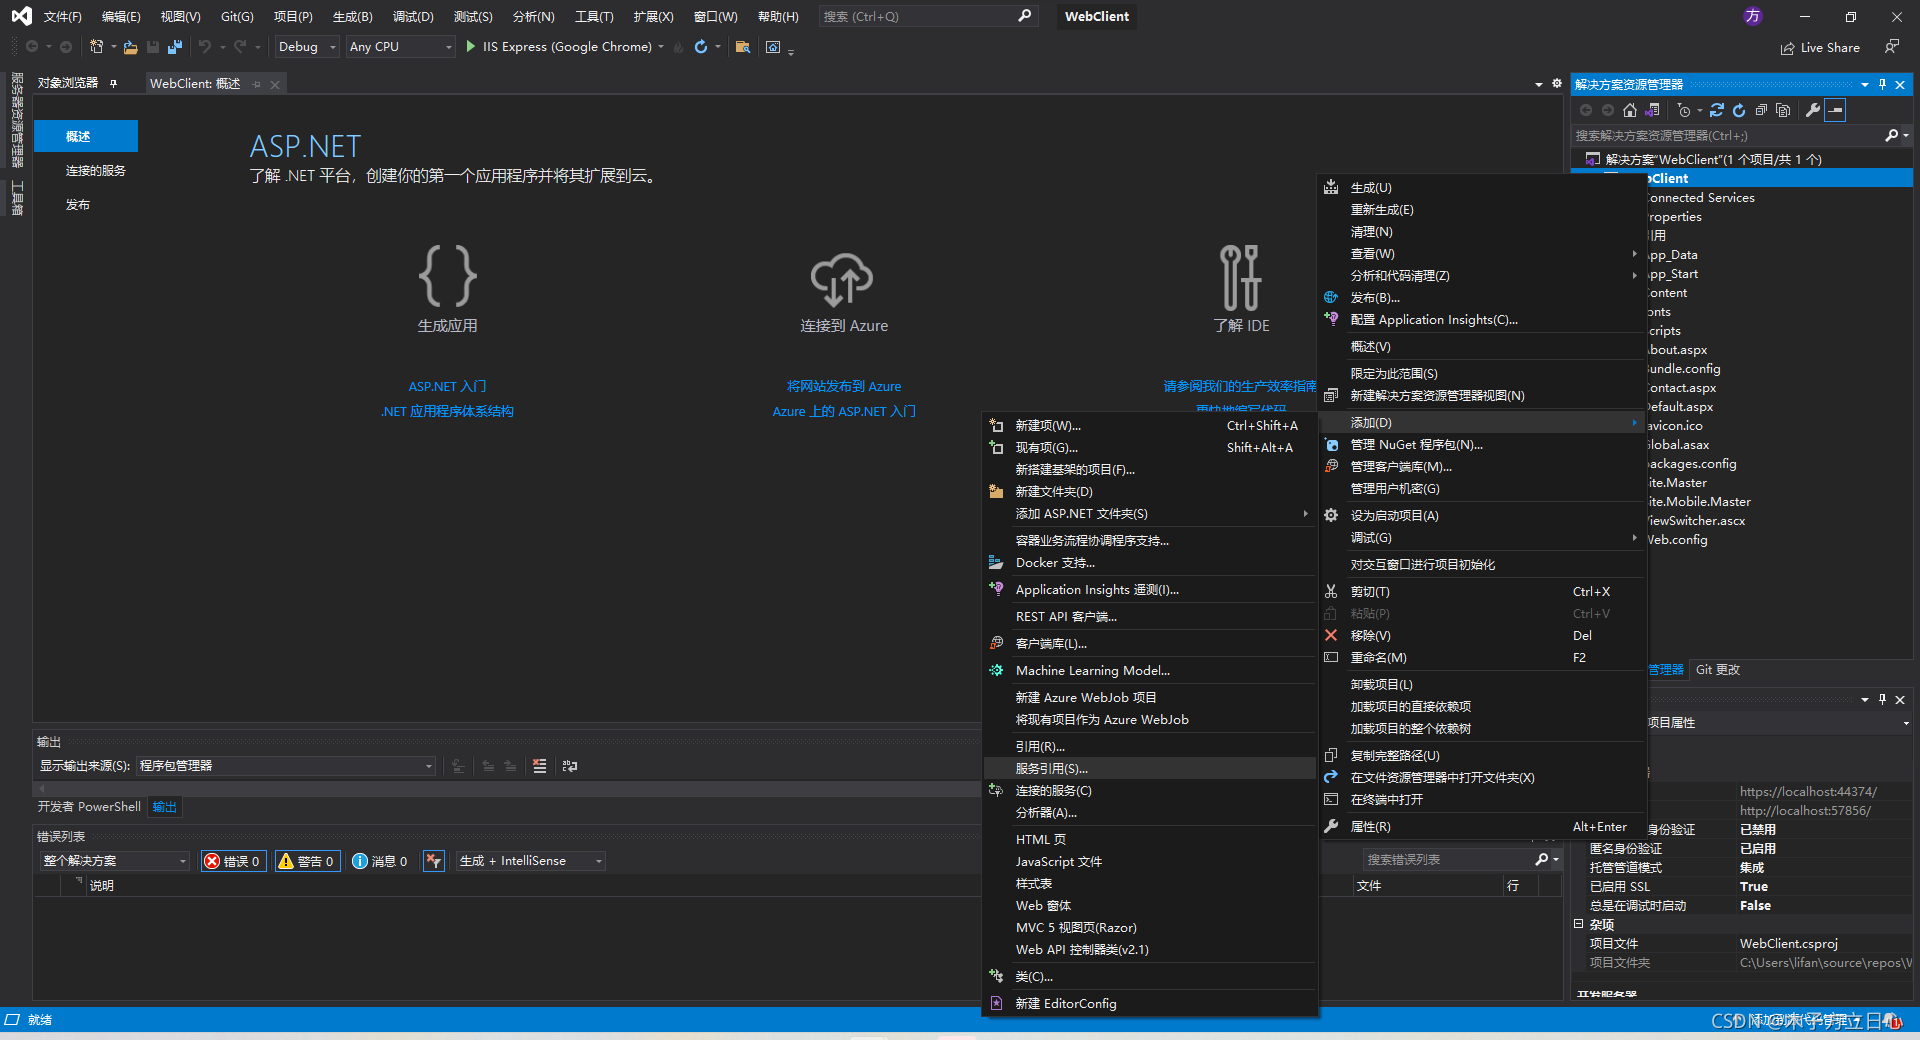Screen dimensions: 1920x1040
Task: Toggle the Warnings 0 filter button
Action: point(308,861)
